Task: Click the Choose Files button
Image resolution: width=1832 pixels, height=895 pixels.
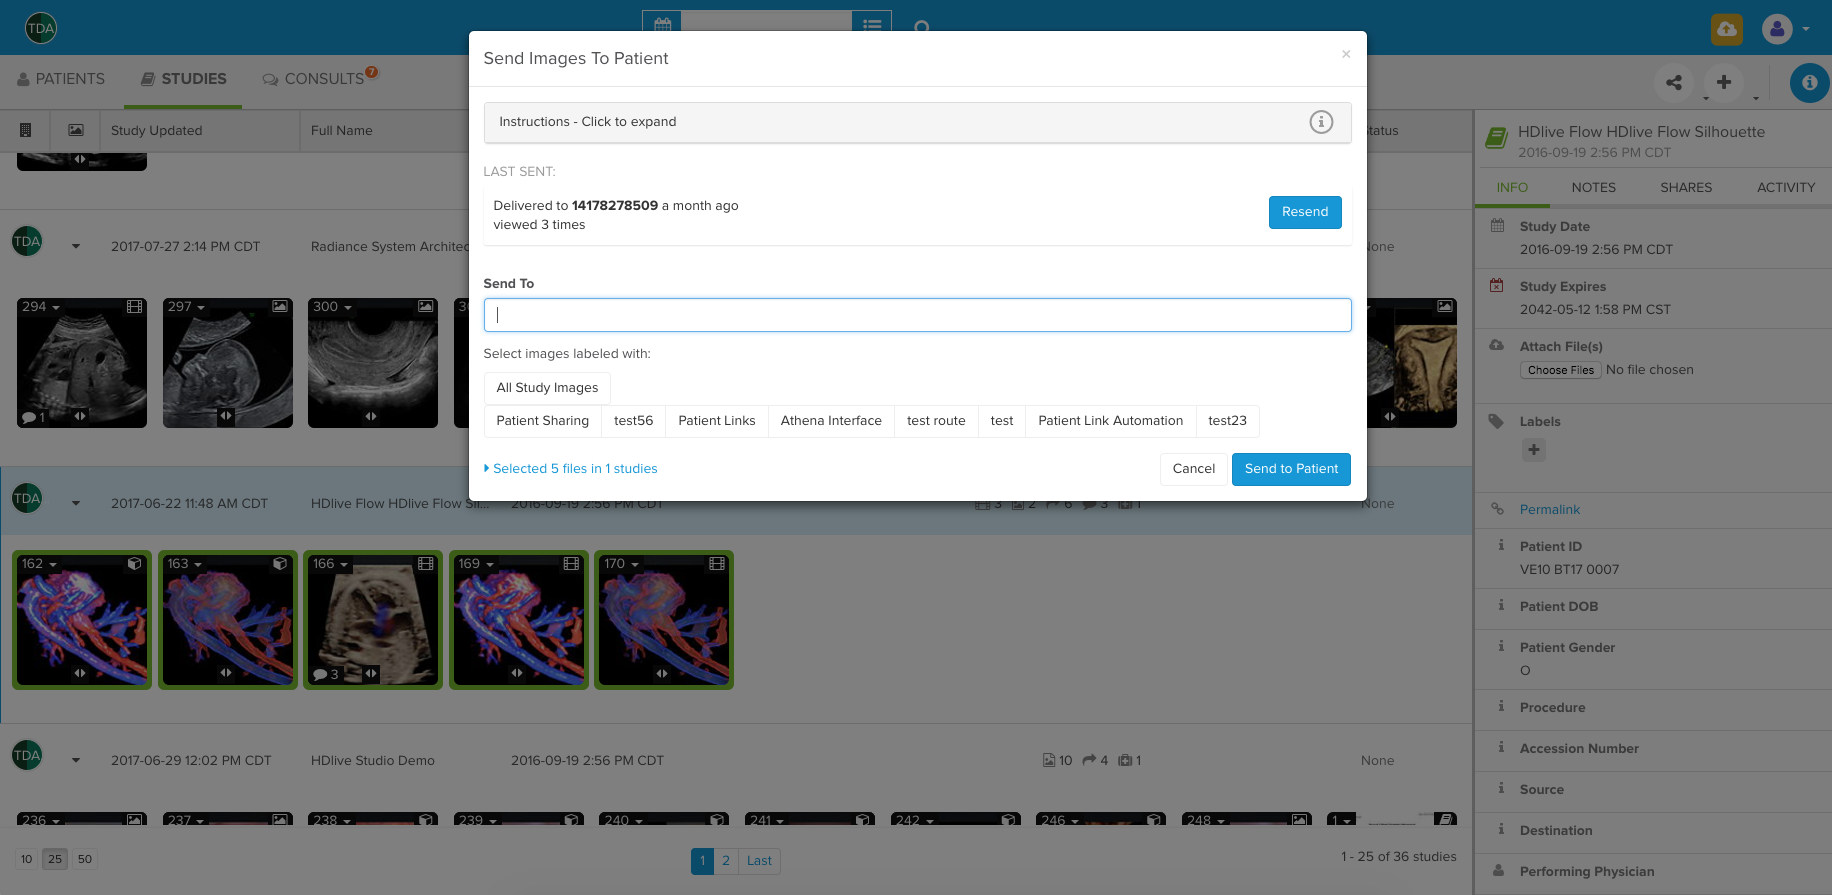Action: pos(1561,370)
